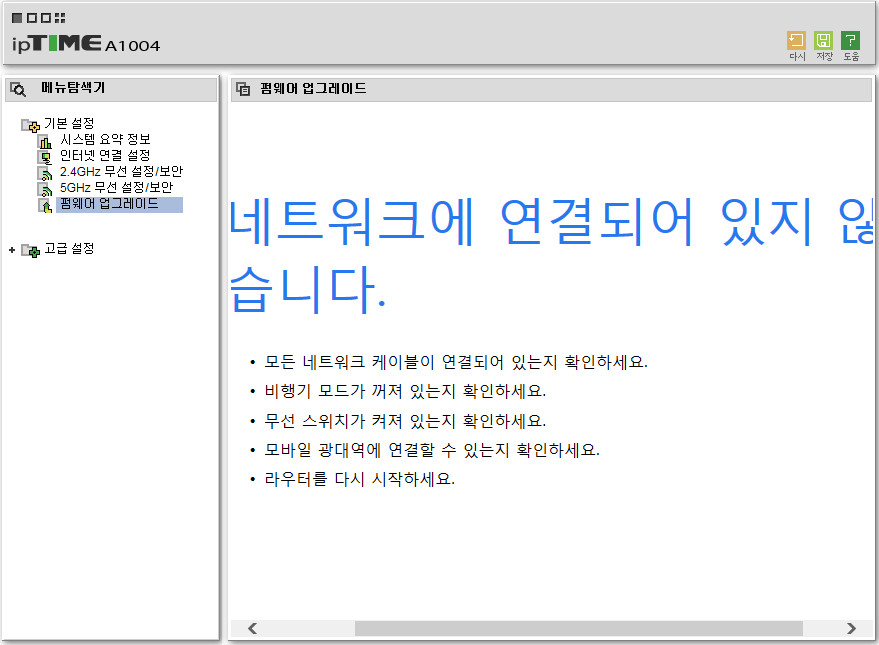Viewport: 879px width, 645px height.
Task: Click the text "비행기 모드가 꺼져 있는지 확인하세요."
Action: 405,391
